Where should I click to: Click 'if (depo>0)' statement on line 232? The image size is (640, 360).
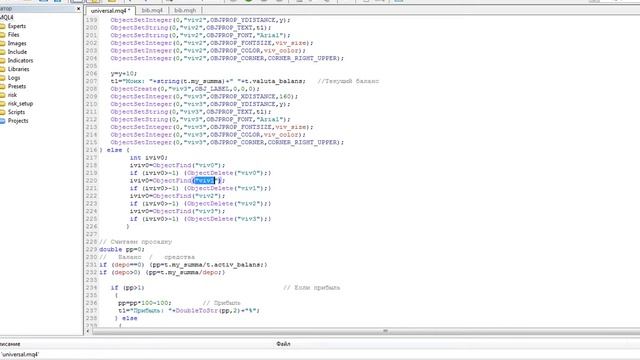pos(162,272)
